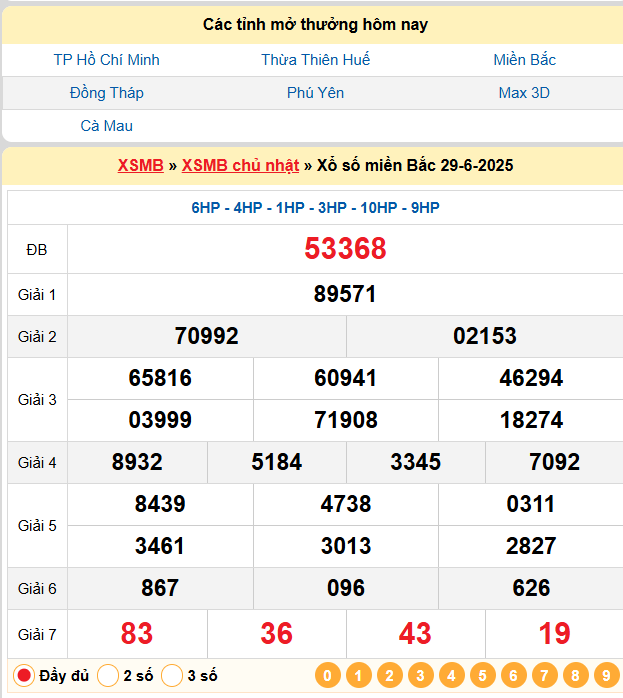
Task: Click the digit 2 filter circle
Action: pos(389,675)
